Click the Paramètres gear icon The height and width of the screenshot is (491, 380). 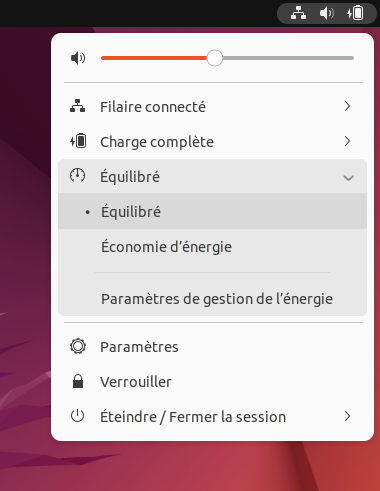(x=78, y=346)
